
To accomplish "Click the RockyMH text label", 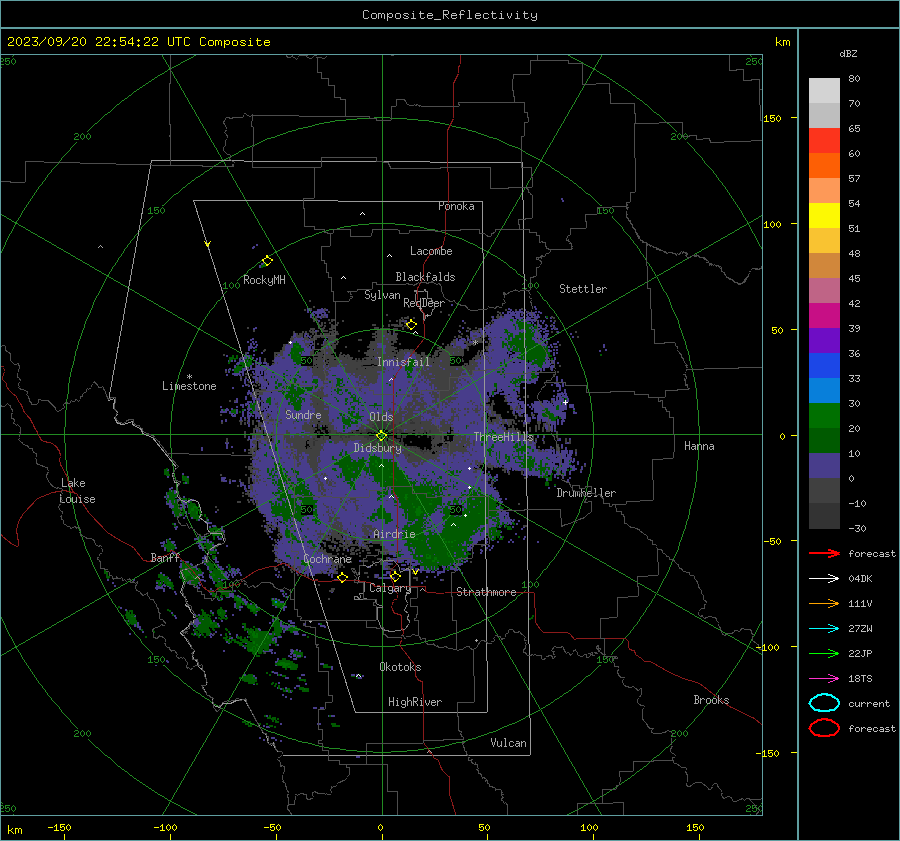I will [264, 280].
